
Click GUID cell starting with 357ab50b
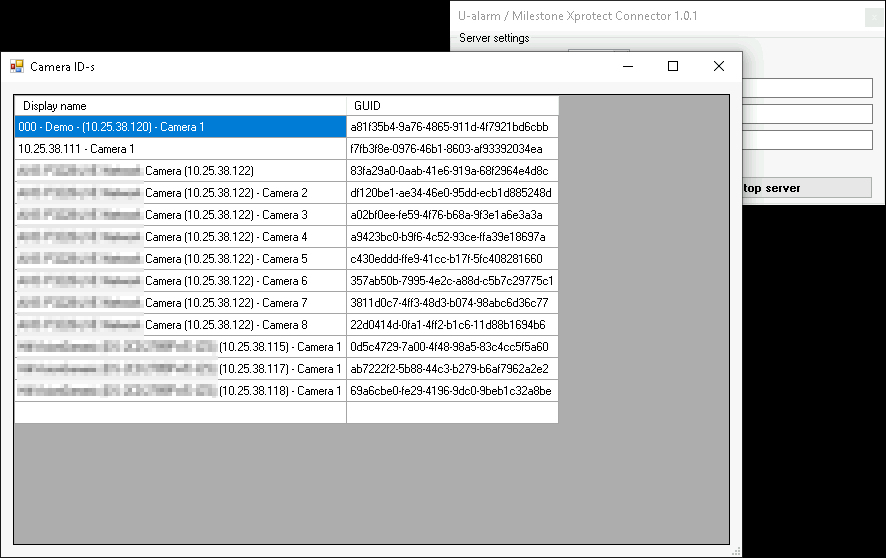[451, 281]
